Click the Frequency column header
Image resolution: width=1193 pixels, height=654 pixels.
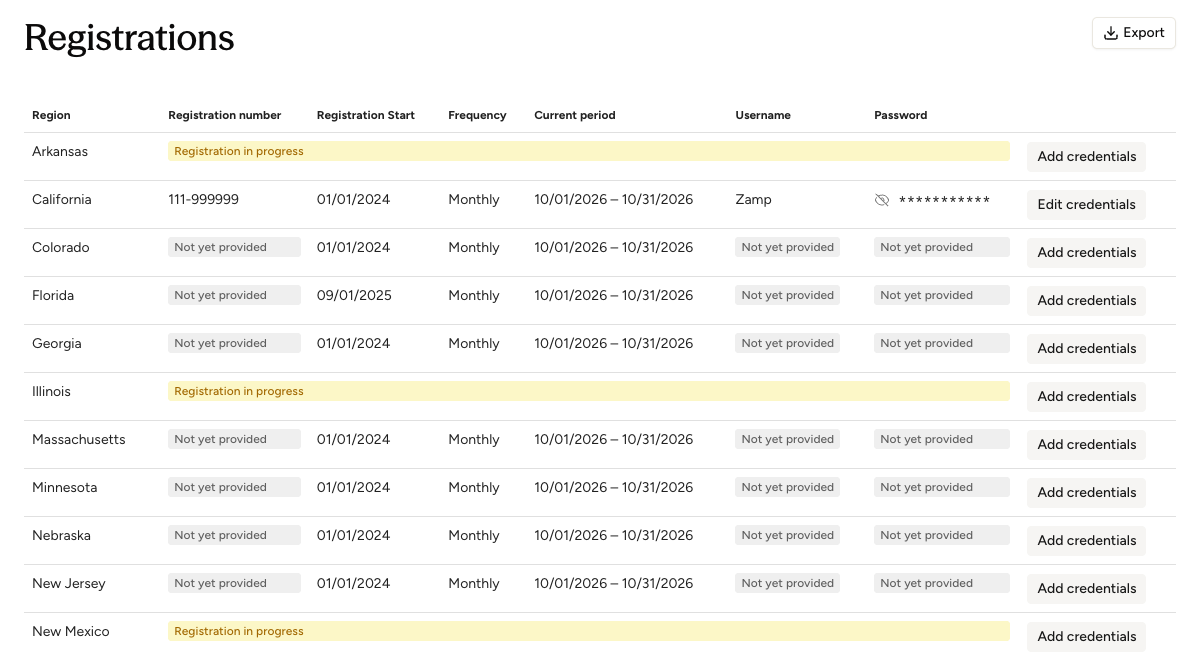pos(477,116)
